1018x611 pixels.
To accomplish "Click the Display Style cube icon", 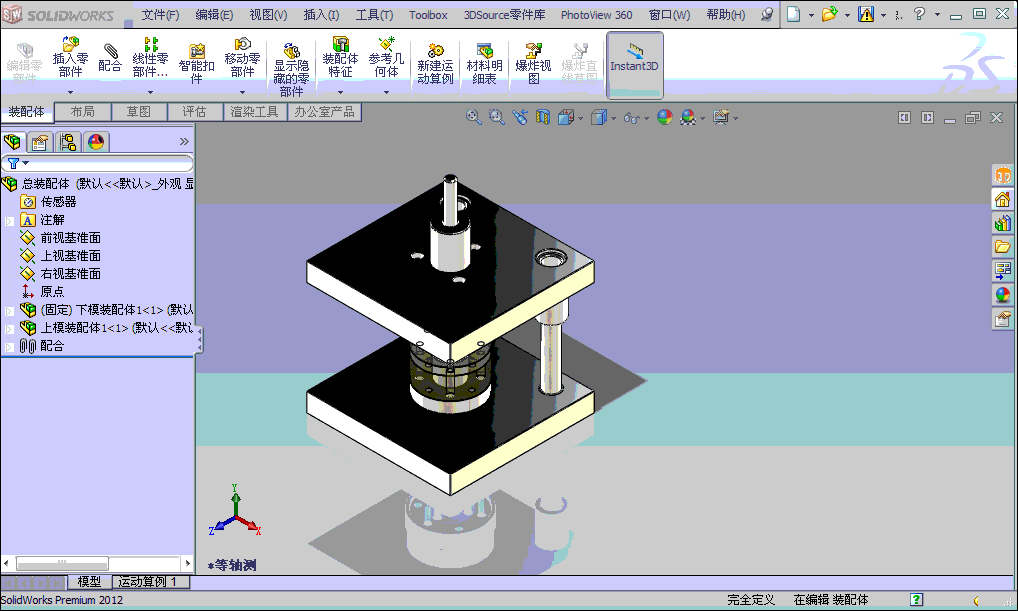I will pyautogui.click(x=599, y=117).
